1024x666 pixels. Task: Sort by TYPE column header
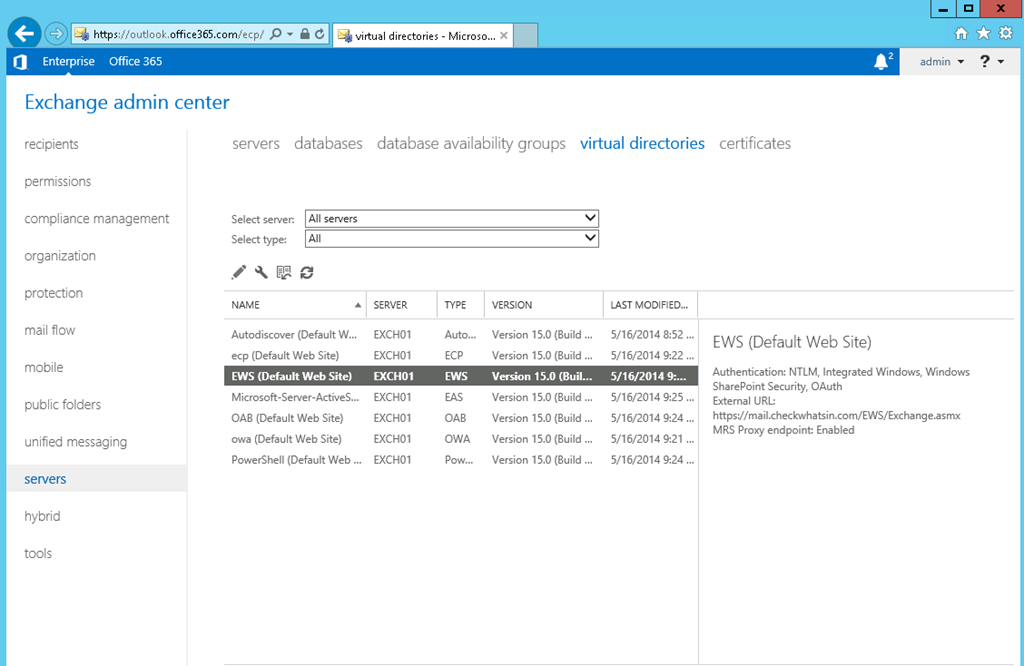(x=461, y=305)
